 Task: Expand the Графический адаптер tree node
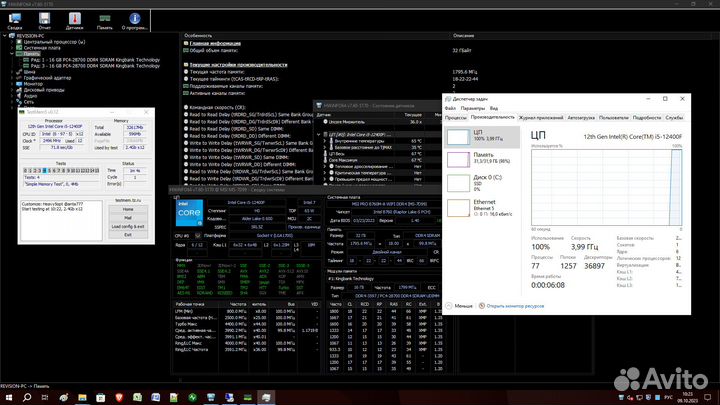(x=12, y=78)
